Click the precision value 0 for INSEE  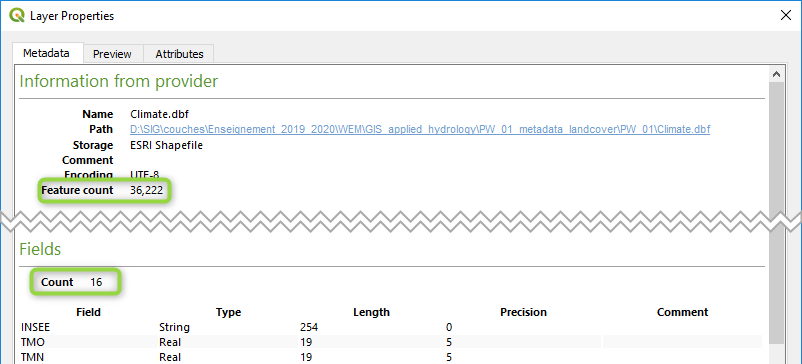(449, 327)
